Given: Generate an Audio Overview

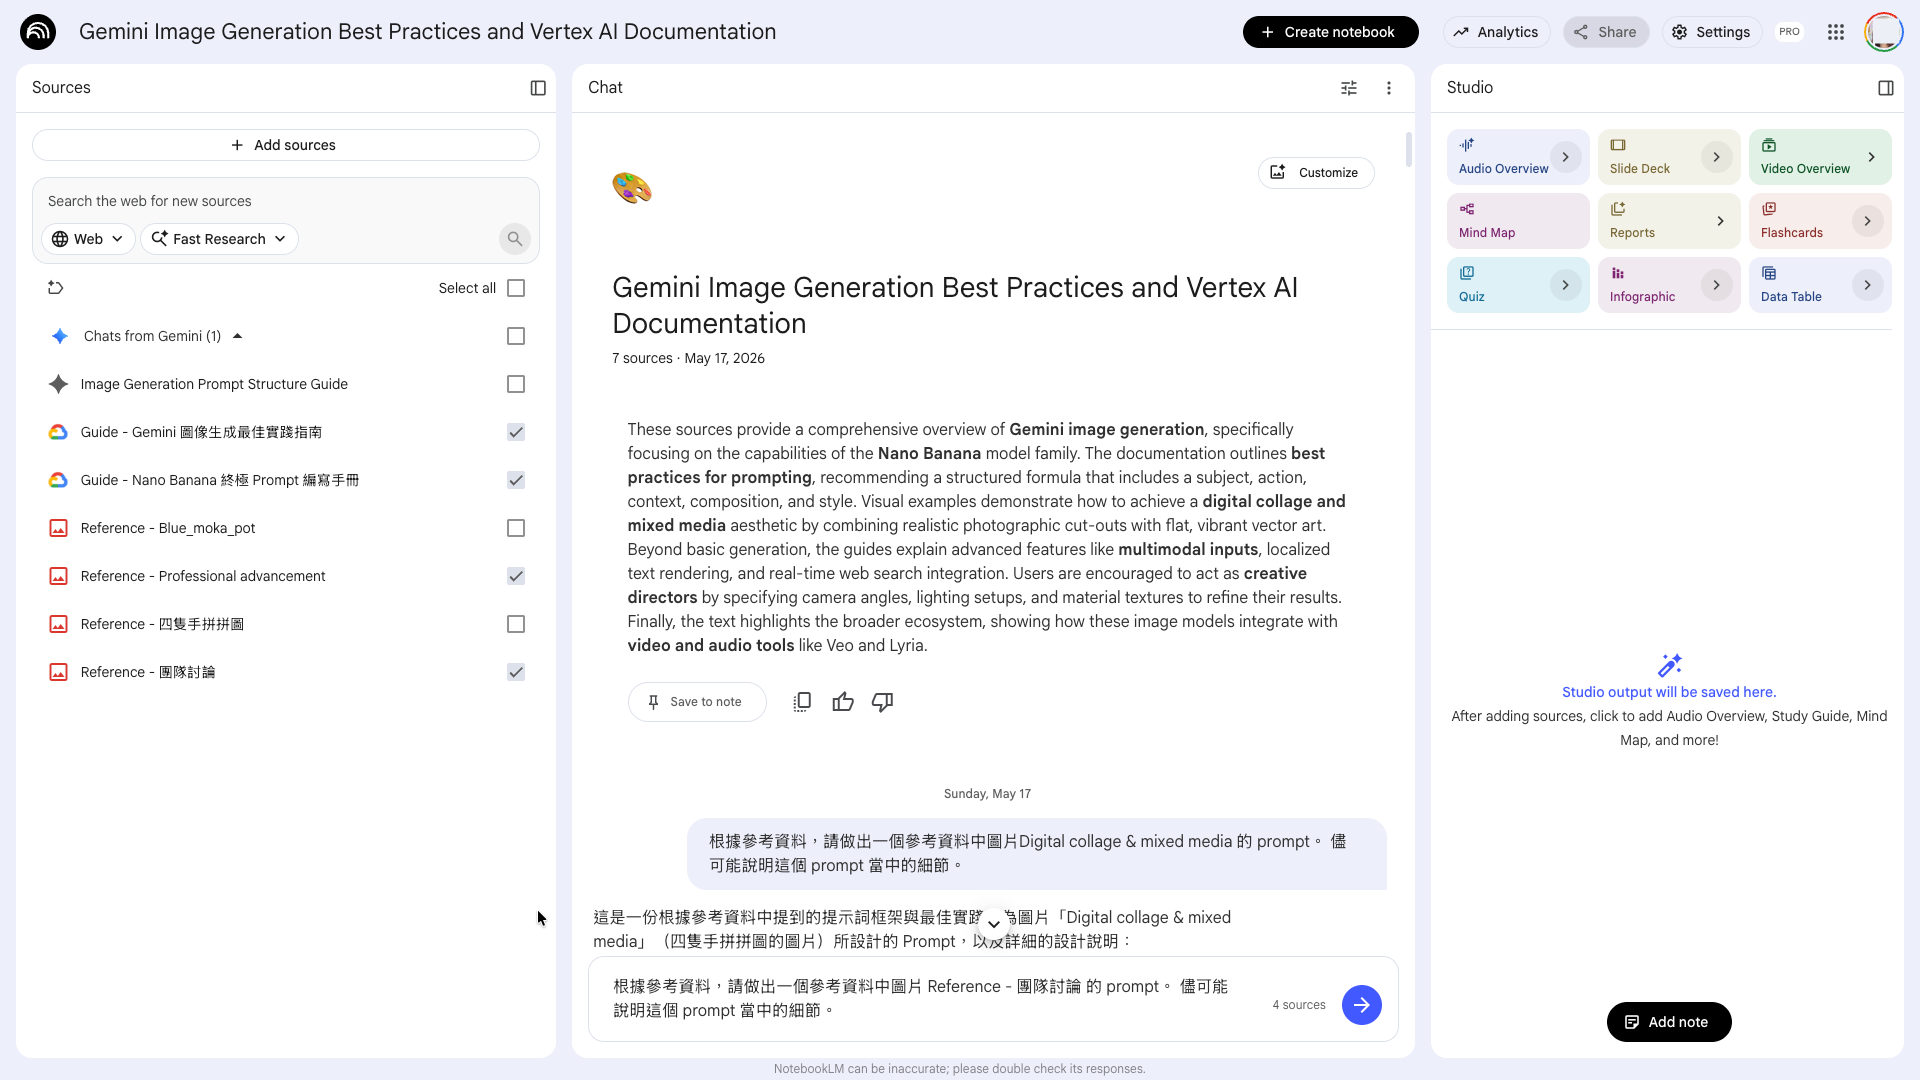Looking at the screenshot, I should click(1501, 157).
